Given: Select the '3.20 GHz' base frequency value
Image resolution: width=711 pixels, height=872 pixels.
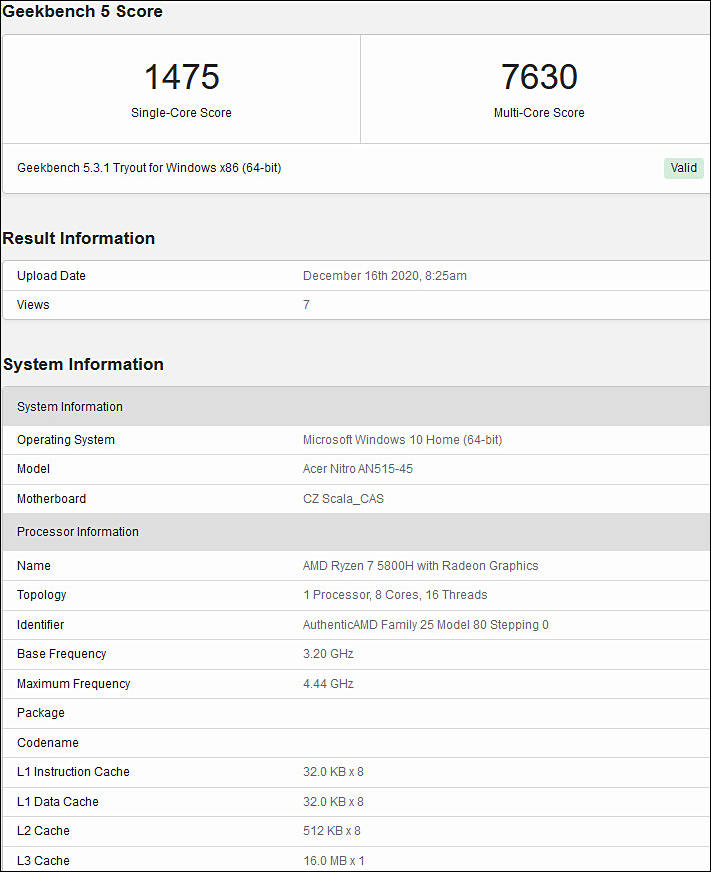Looking at the screenshot, I should pos(328,654).
